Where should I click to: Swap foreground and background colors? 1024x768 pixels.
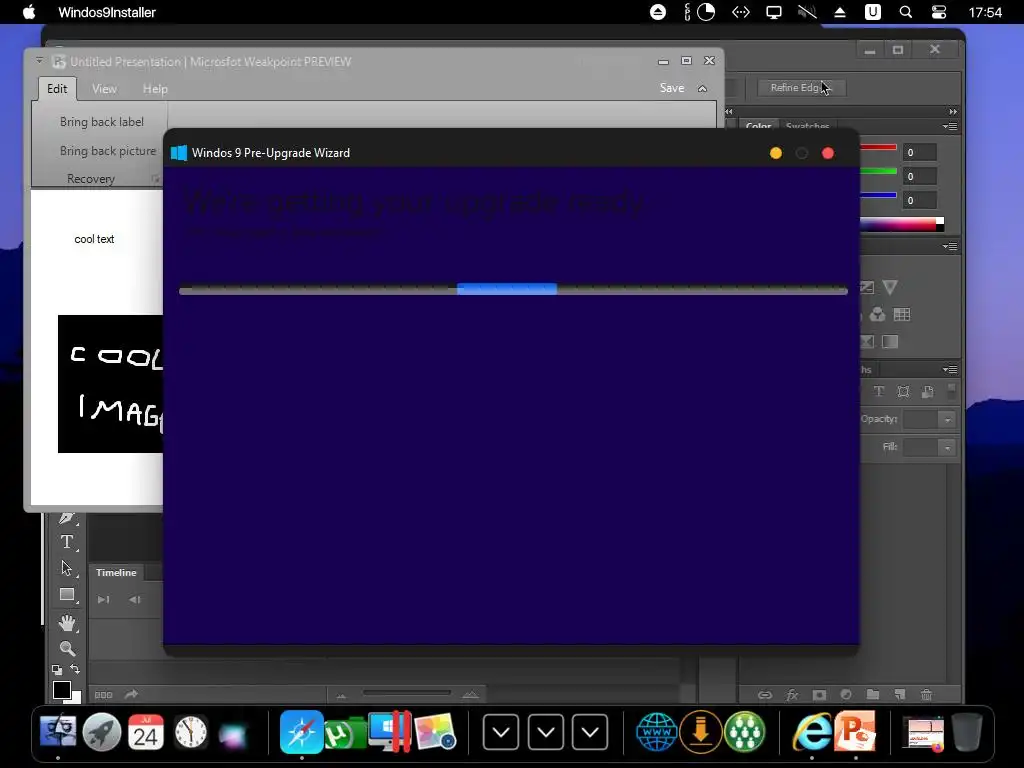pyautogui.click(x=75, y=669)
